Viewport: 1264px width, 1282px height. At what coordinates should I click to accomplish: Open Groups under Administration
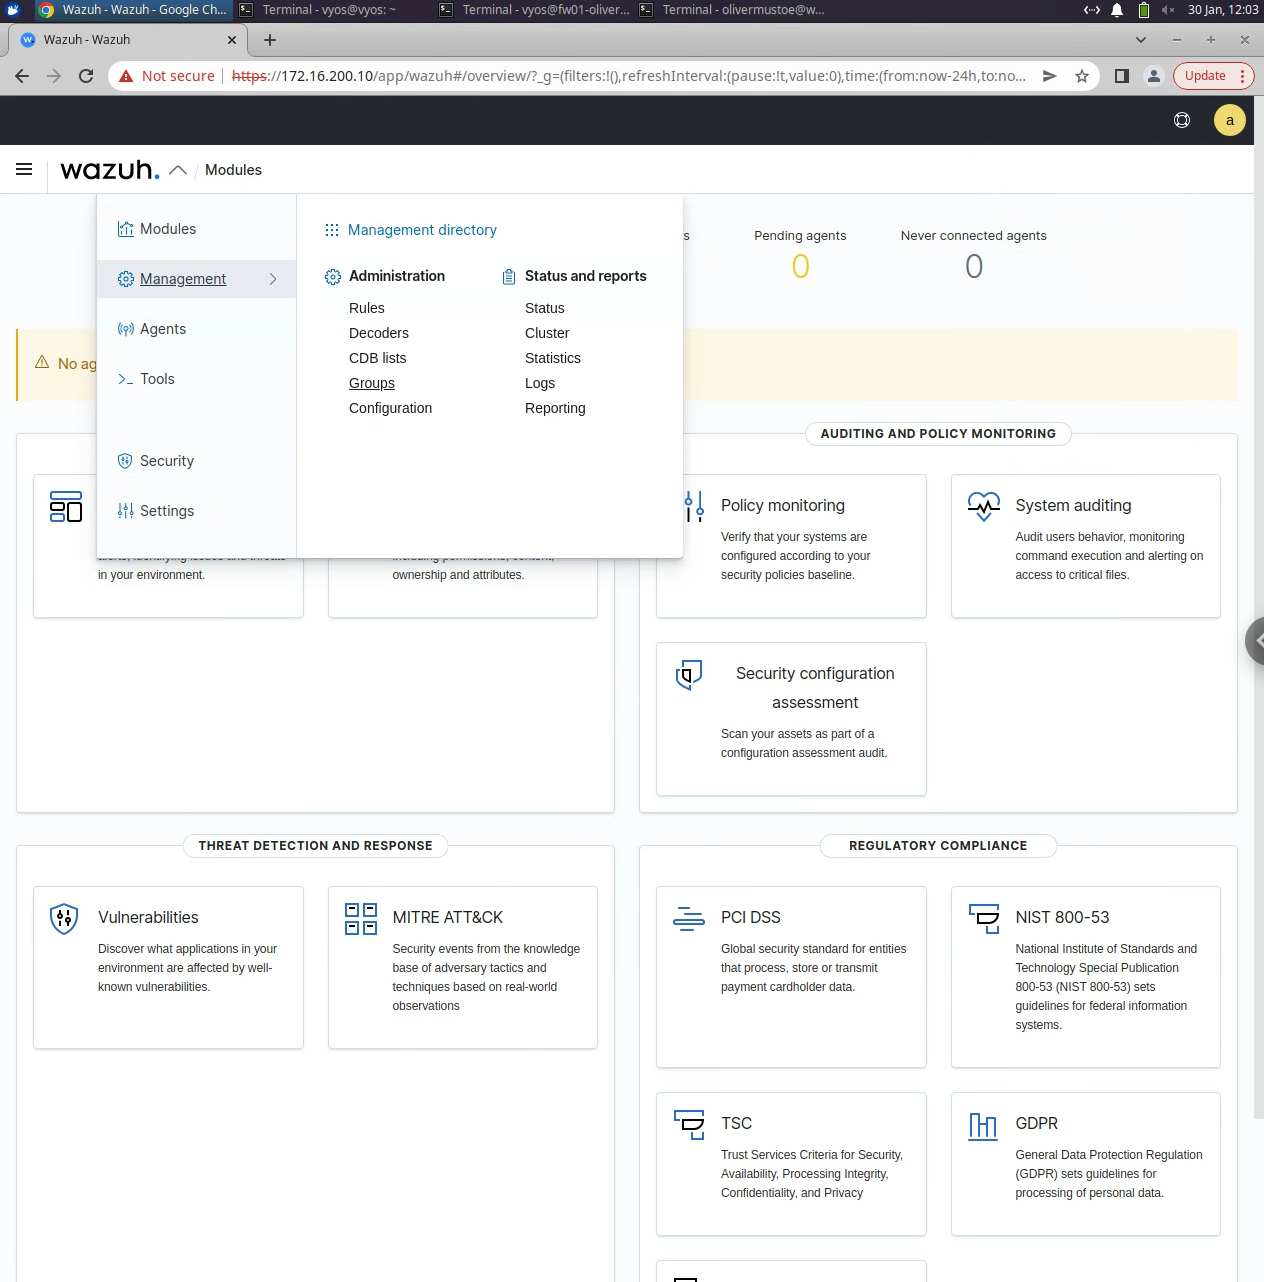point(372,383)
